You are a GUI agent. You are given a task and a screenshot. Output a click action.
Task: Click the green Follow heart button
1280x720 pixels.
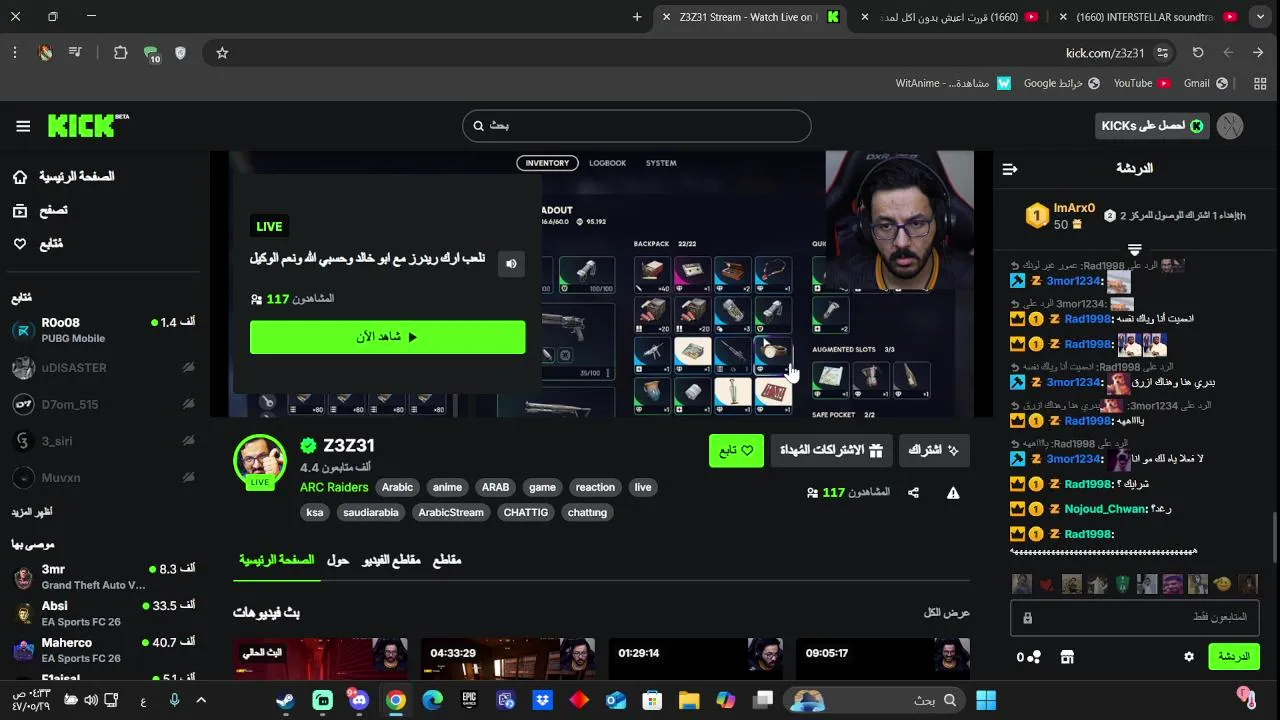tap(736, 451)
